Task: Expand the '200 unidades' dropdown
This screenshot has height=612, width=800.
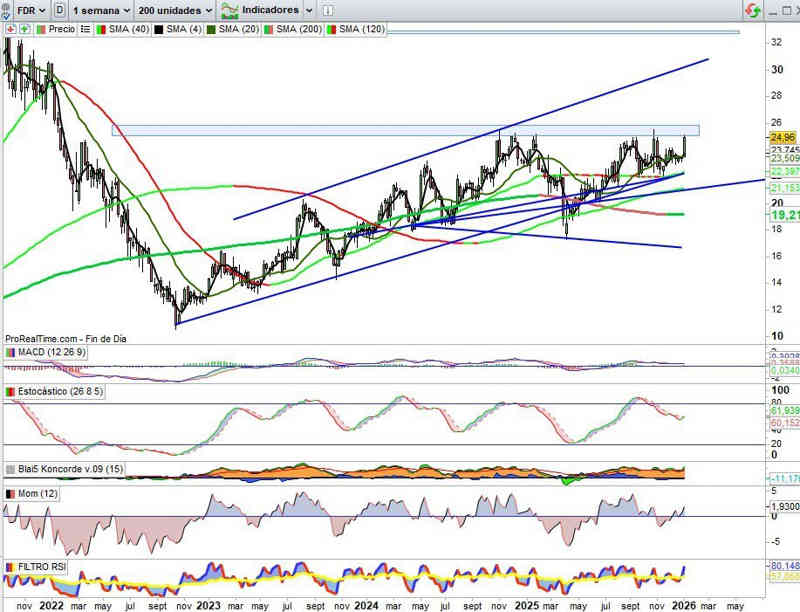Action: [175, 10]
